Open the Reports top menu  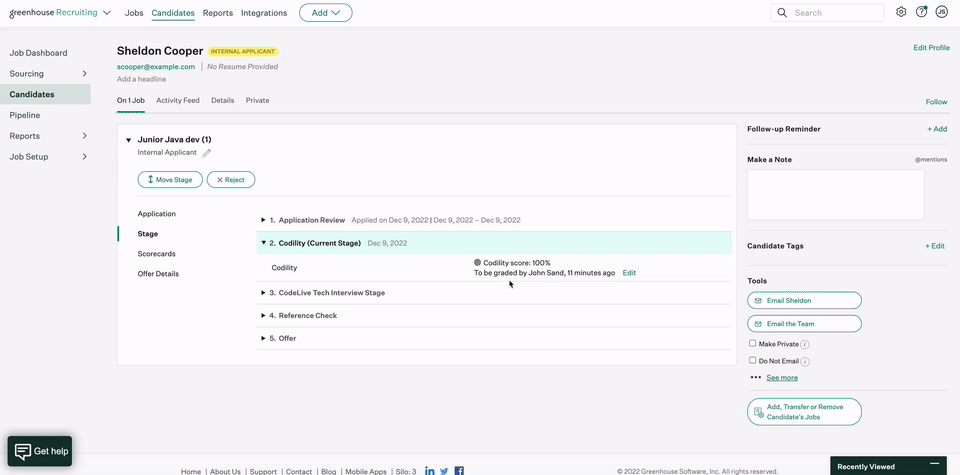[x=218, y=13]
